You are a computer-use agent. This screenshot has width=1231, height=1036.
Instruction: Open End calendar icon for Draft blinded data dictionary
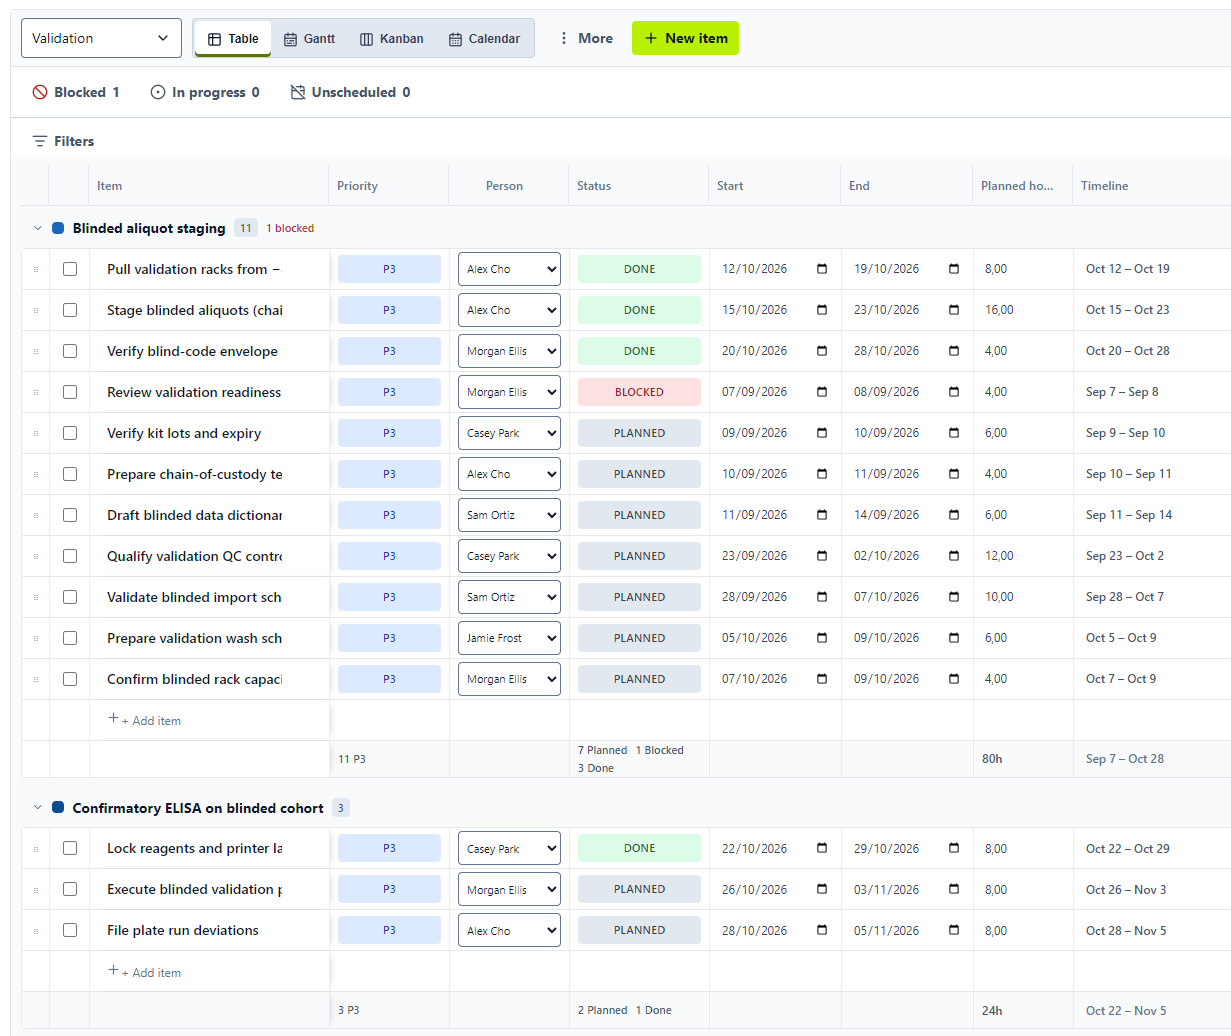click(x=954, y=515)
